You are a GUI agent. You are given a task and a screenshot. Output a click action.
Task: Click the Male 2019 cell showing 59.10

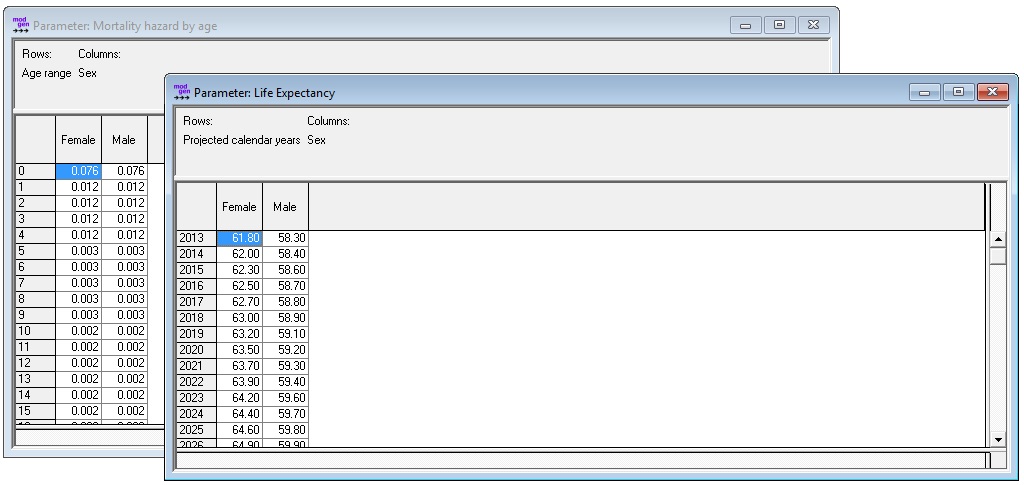coord(286,334)
